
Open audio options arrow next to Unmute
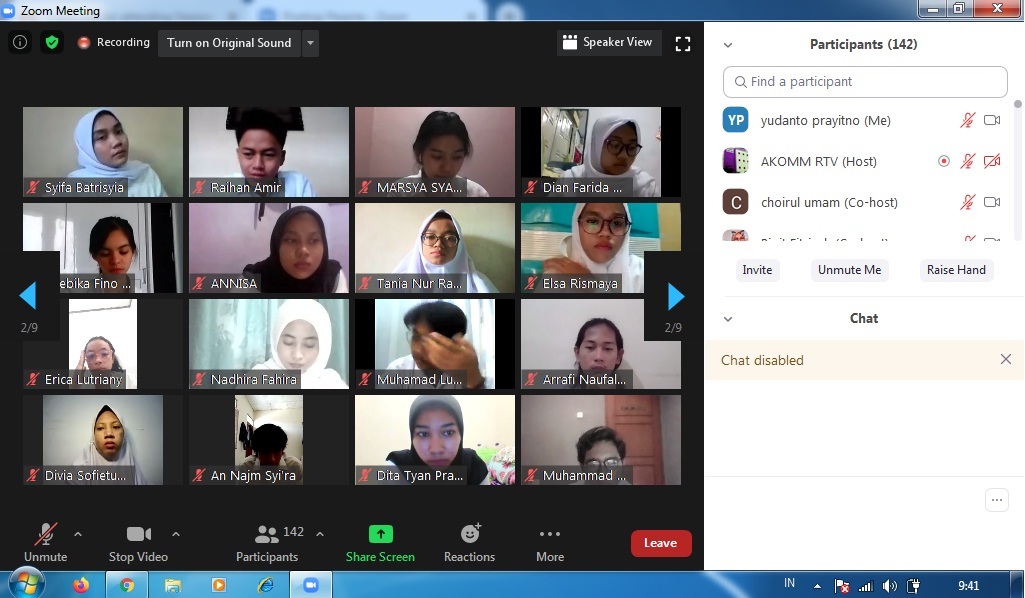tap(78, 534)
